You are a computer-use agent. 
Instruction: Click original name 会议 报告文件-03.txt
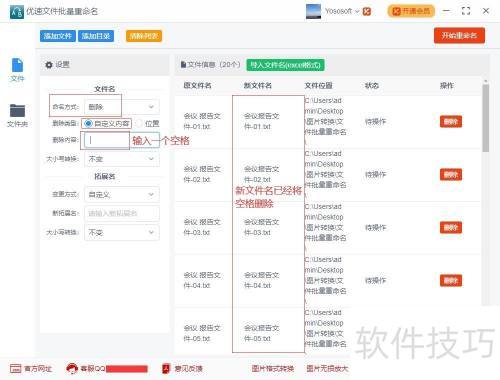pyautogui.click(x=202, y=227)
